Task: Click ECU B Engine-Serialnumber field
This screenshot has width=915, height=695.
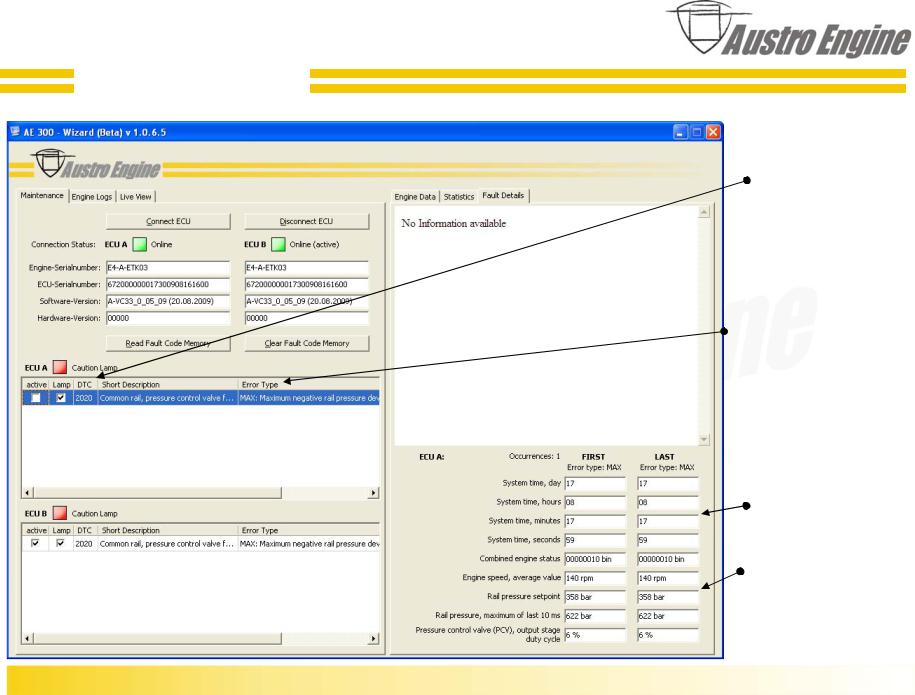Action: click(306, 268)
